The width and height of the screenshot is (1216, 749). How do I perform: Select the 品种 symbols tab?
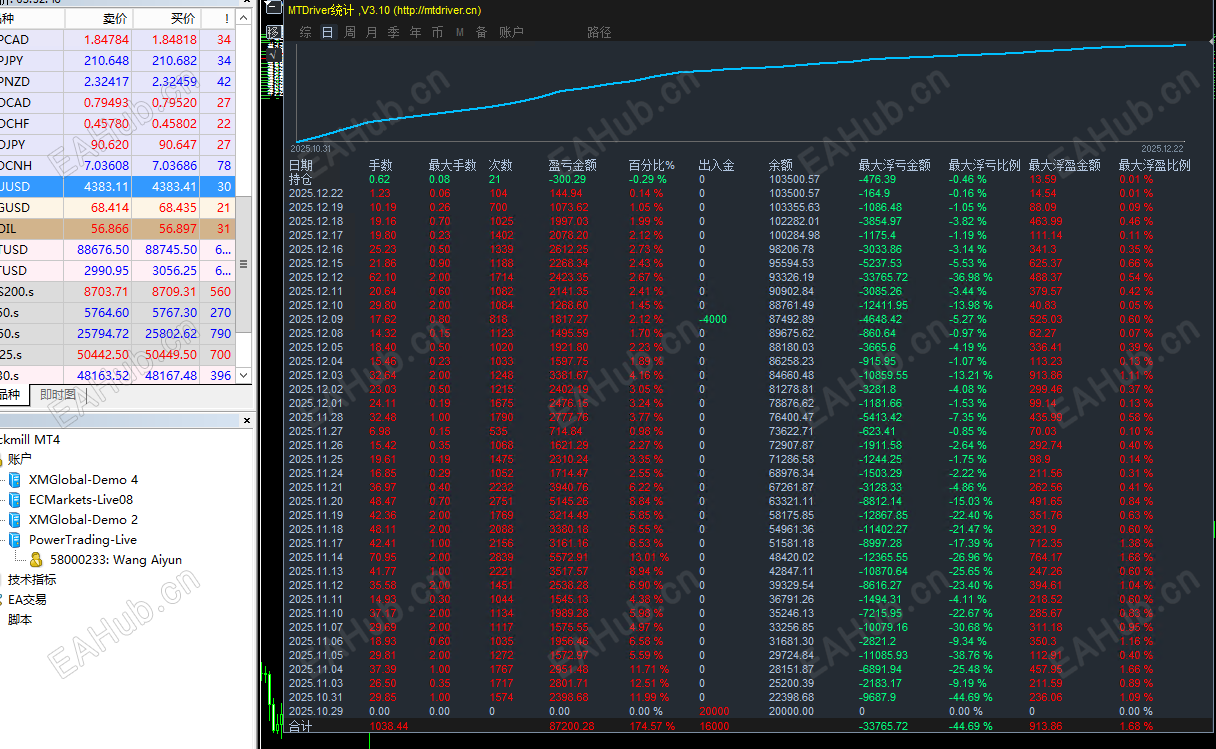point(12,395)
